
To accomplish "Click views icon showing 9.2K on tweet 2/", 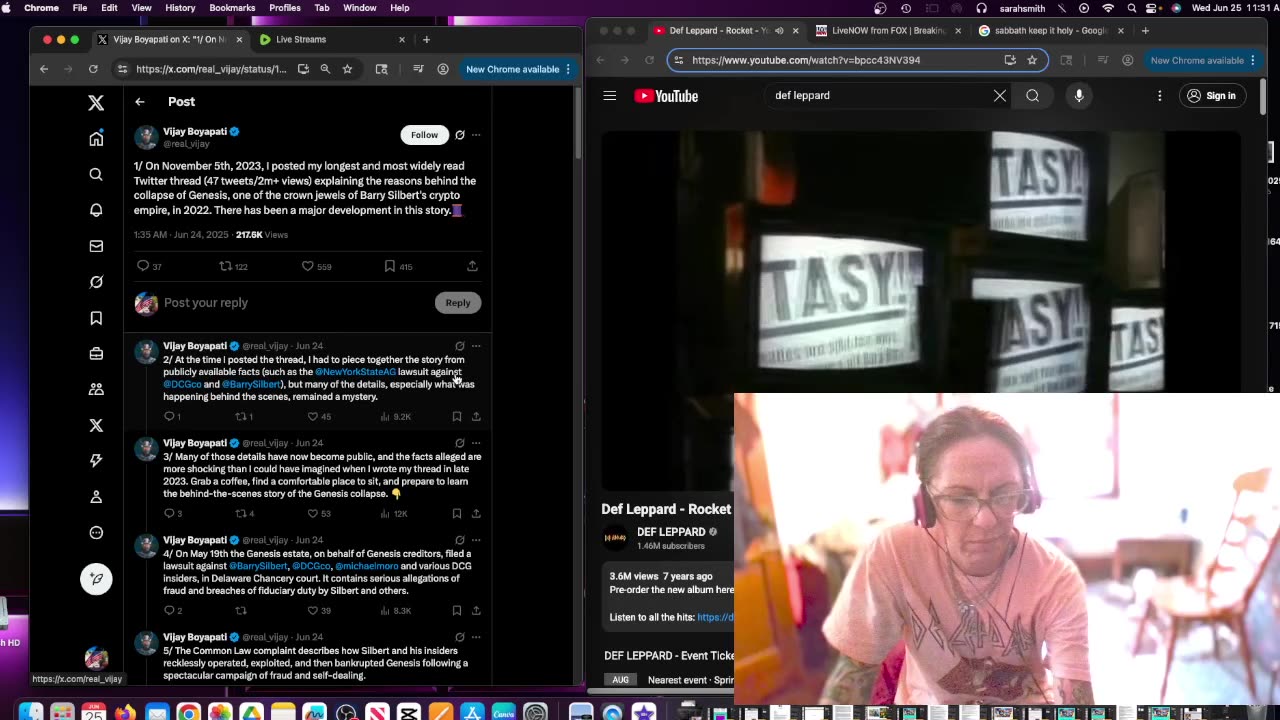I will pos(385,416).
